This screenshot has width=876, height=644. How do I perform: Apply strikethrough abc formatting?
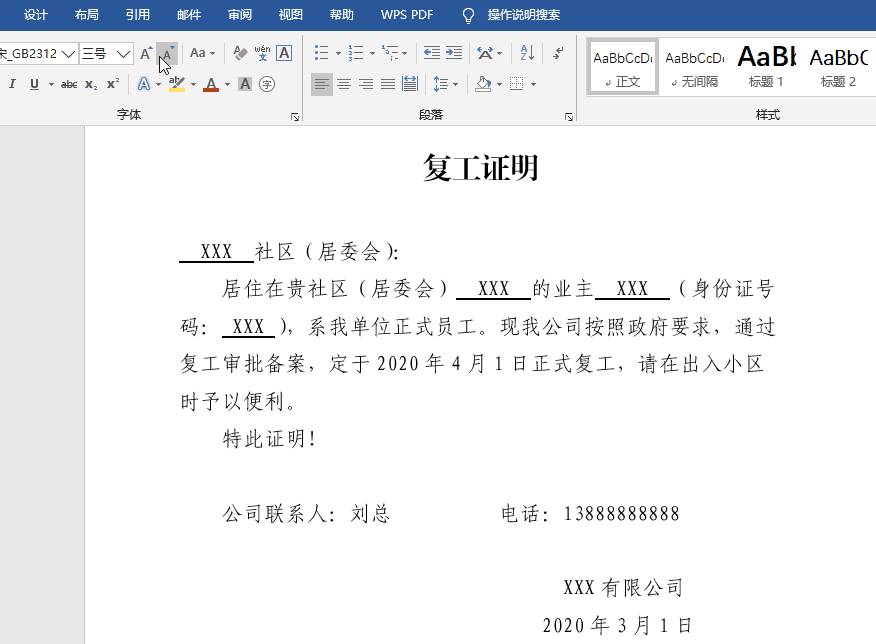tap(69, 84)
